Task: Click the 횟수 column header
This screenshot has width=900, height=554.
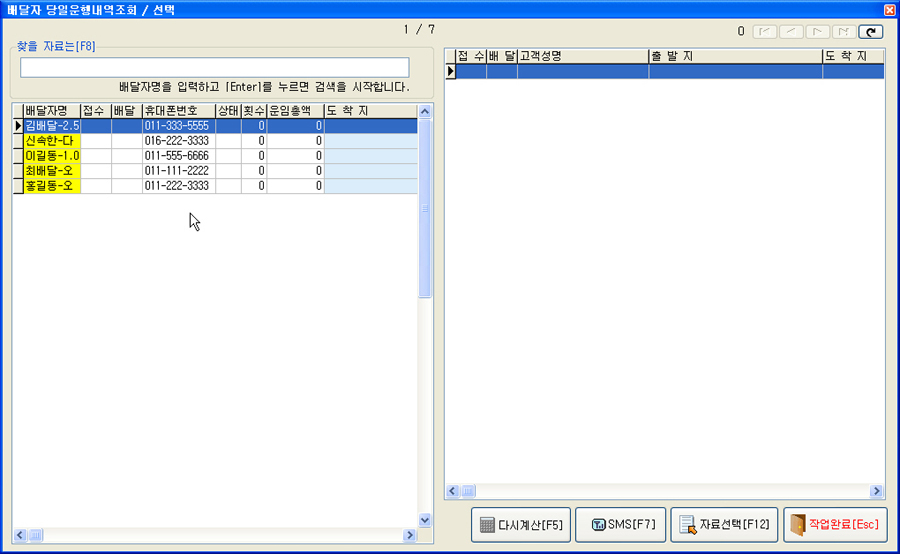Action: click(254, 111)
